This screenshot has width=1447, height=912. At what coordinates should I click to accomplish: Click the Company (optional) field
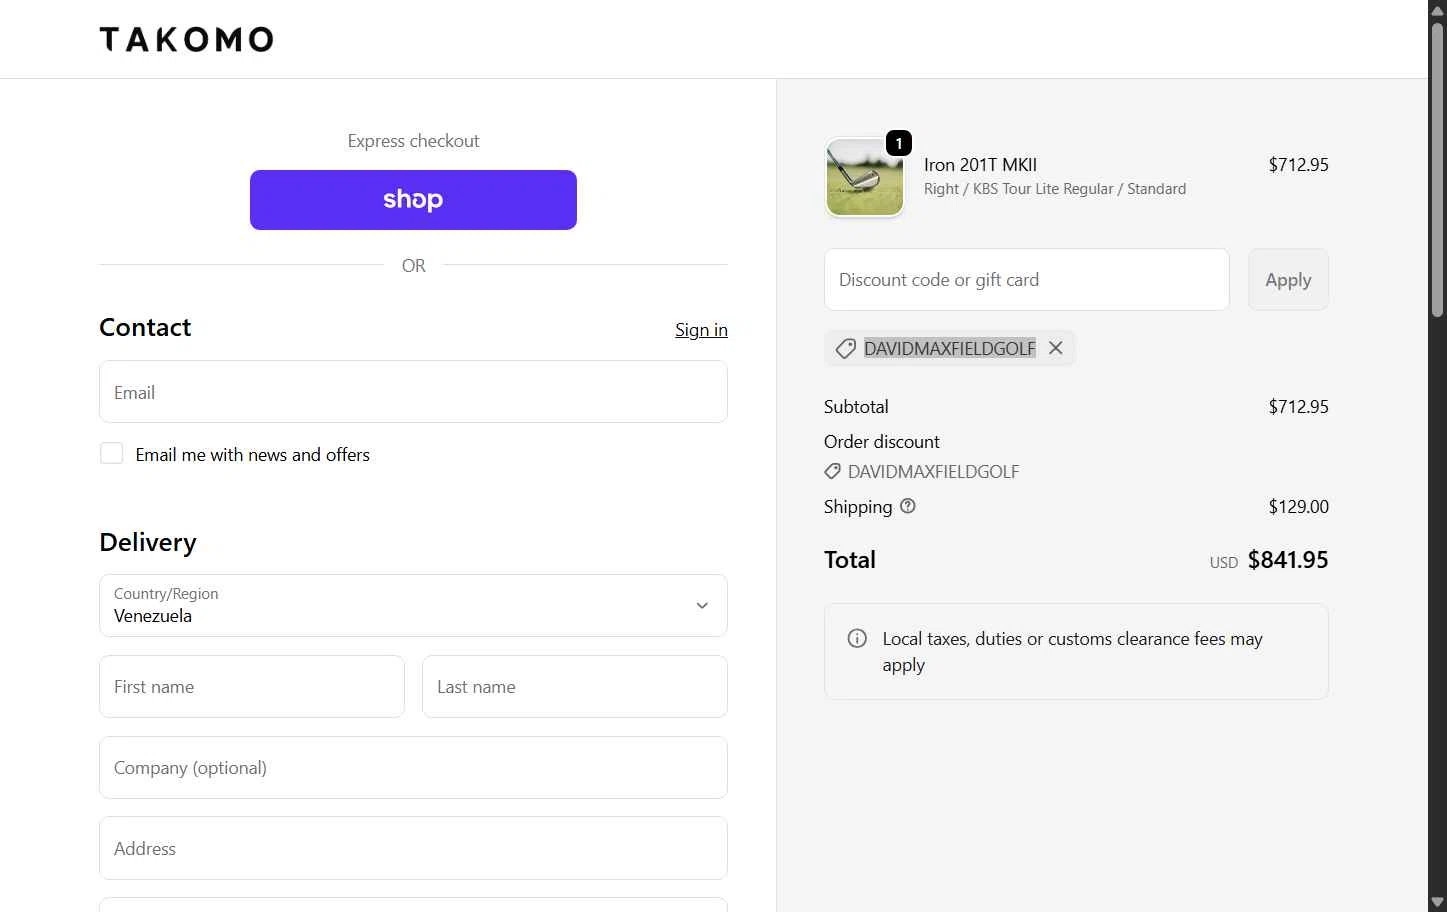tap(413, 768)
